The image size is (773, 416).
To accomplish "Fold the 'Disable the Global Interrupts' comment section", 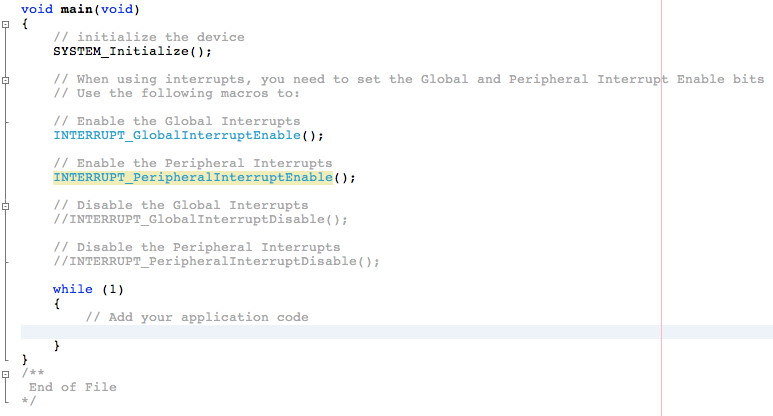I will coord(6,205).
